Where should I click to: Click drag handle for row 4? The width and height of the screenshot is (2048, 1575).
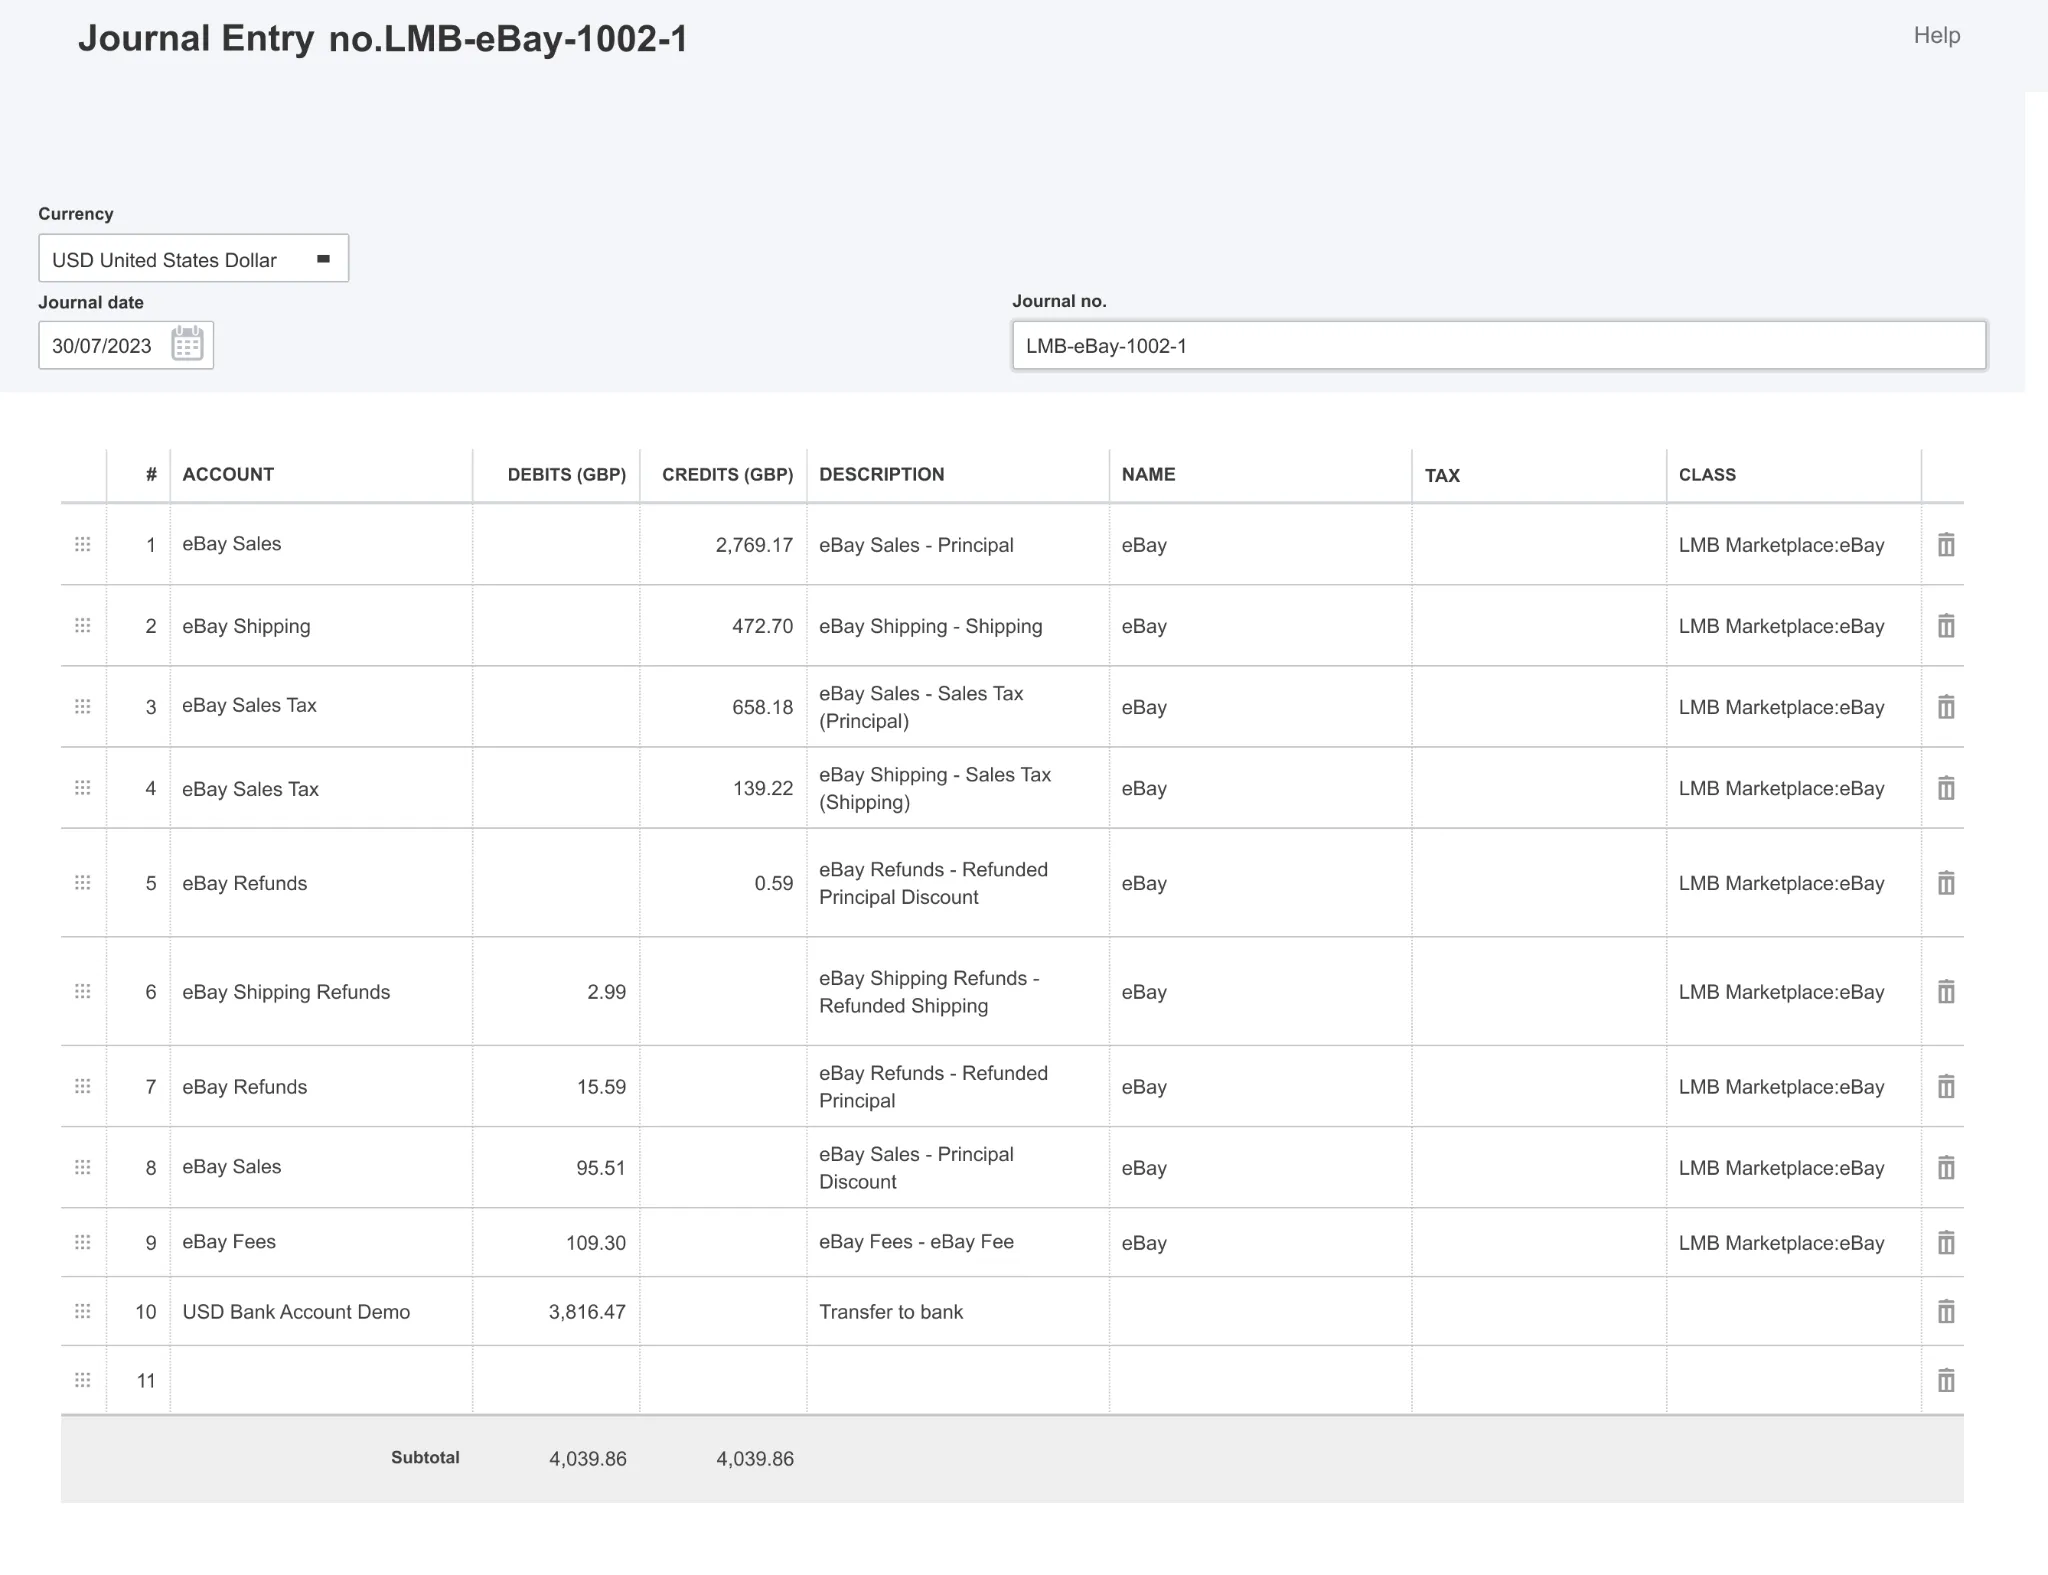point(83,788)
